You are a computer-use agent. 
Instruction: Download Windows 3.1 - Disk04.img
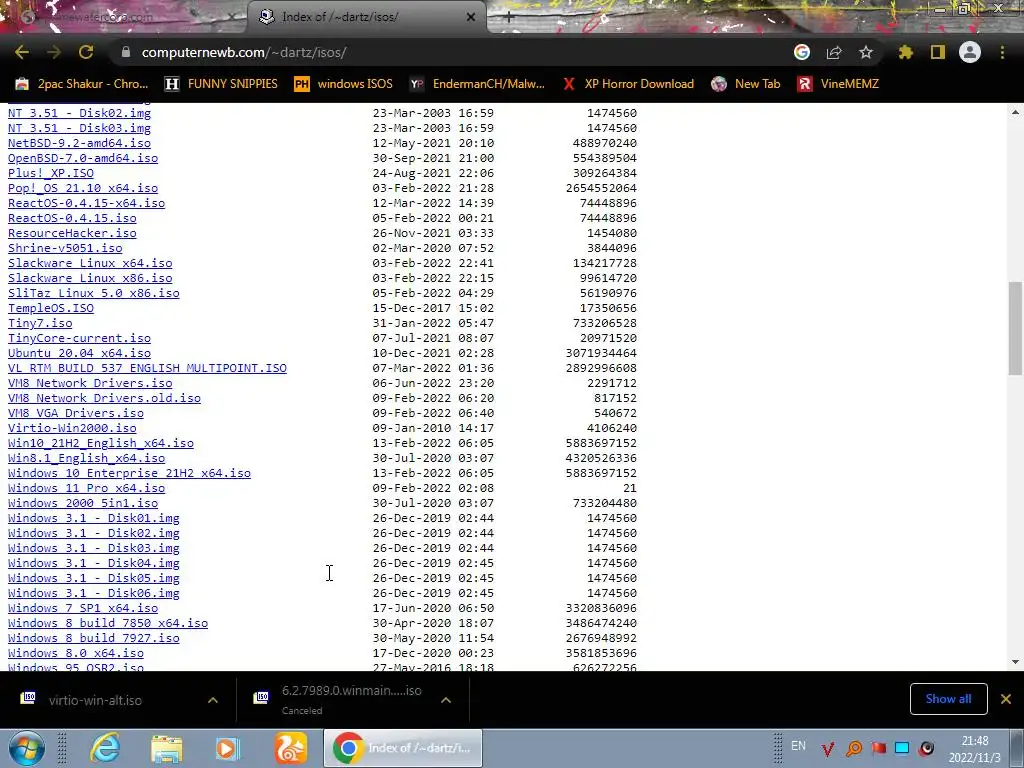coord(93,564)
